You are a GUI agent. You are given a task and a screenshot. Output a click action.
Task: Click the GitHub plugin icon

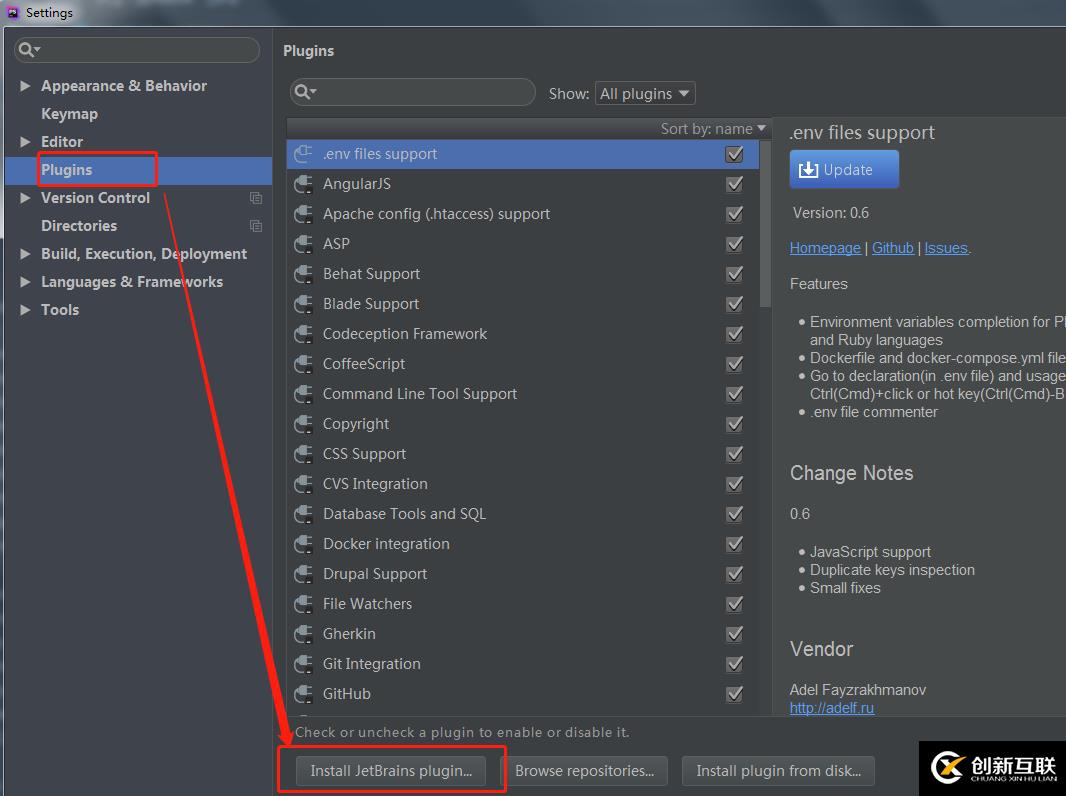(303, 693)
